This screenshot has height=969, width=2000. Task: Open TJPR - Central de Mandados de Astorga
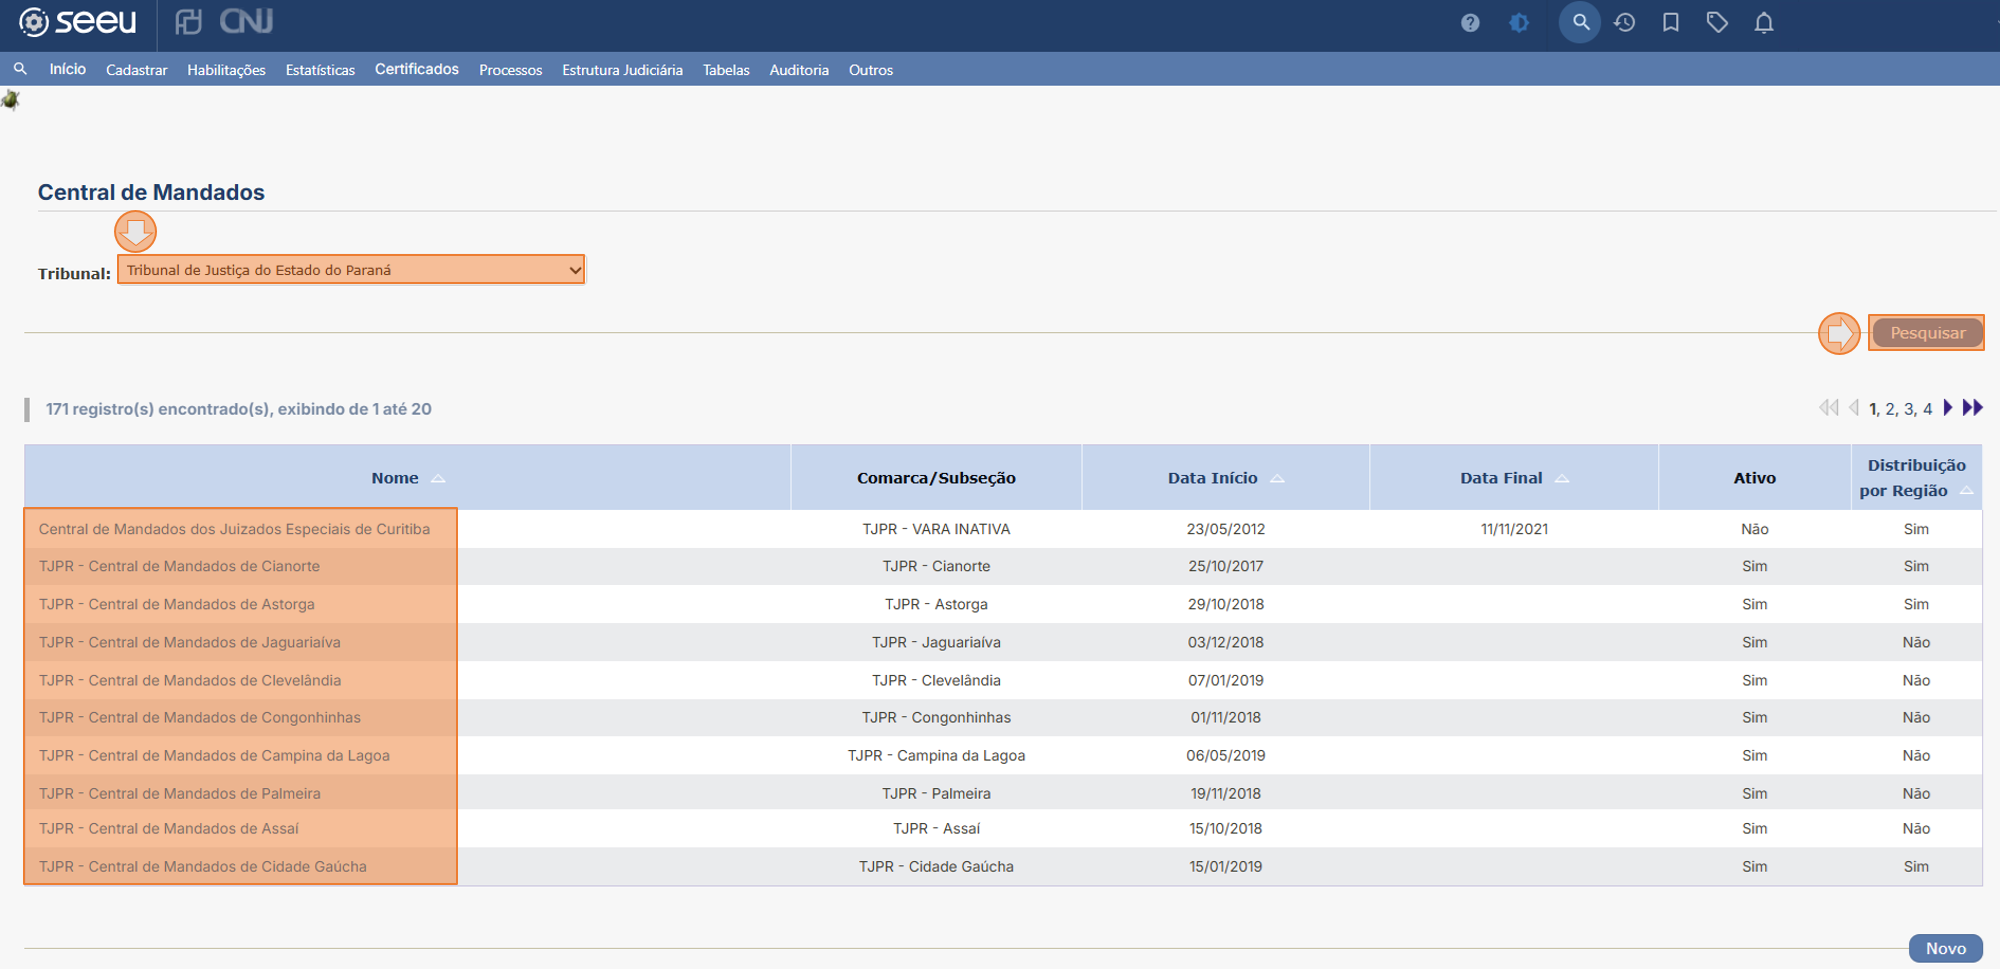176,604
